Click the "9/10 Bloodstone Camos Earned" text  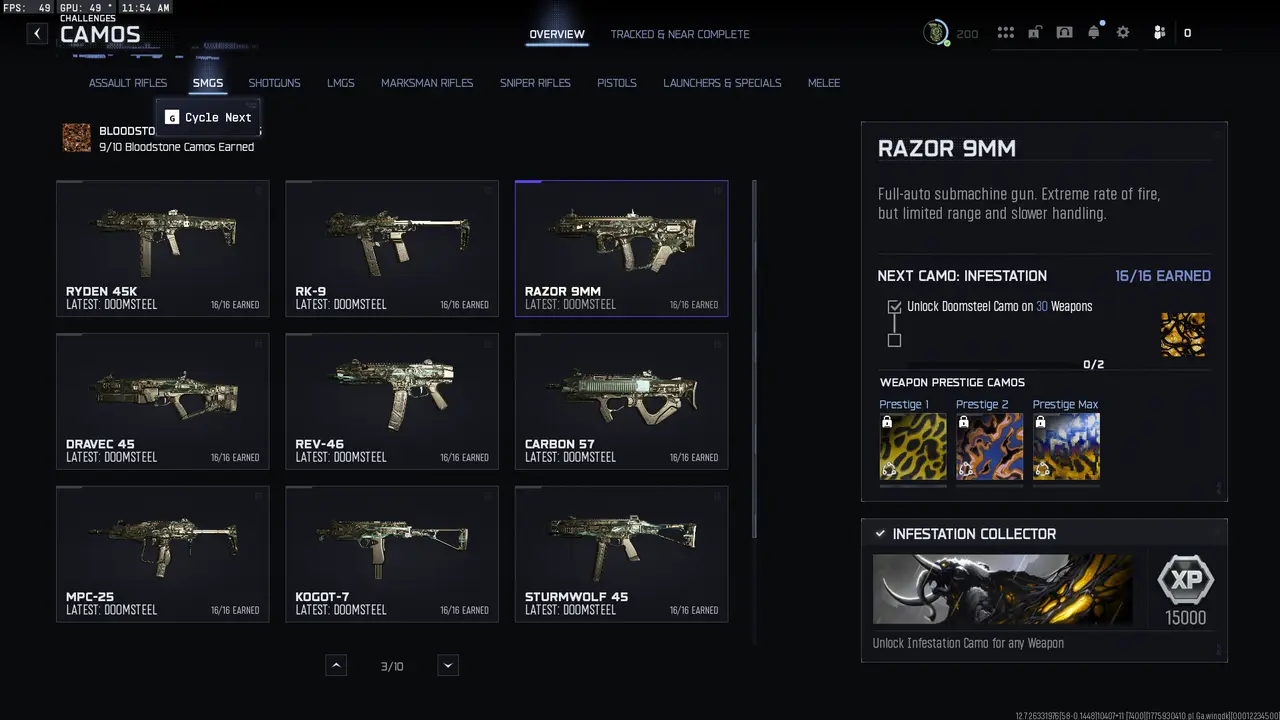(x=177, y=147)
